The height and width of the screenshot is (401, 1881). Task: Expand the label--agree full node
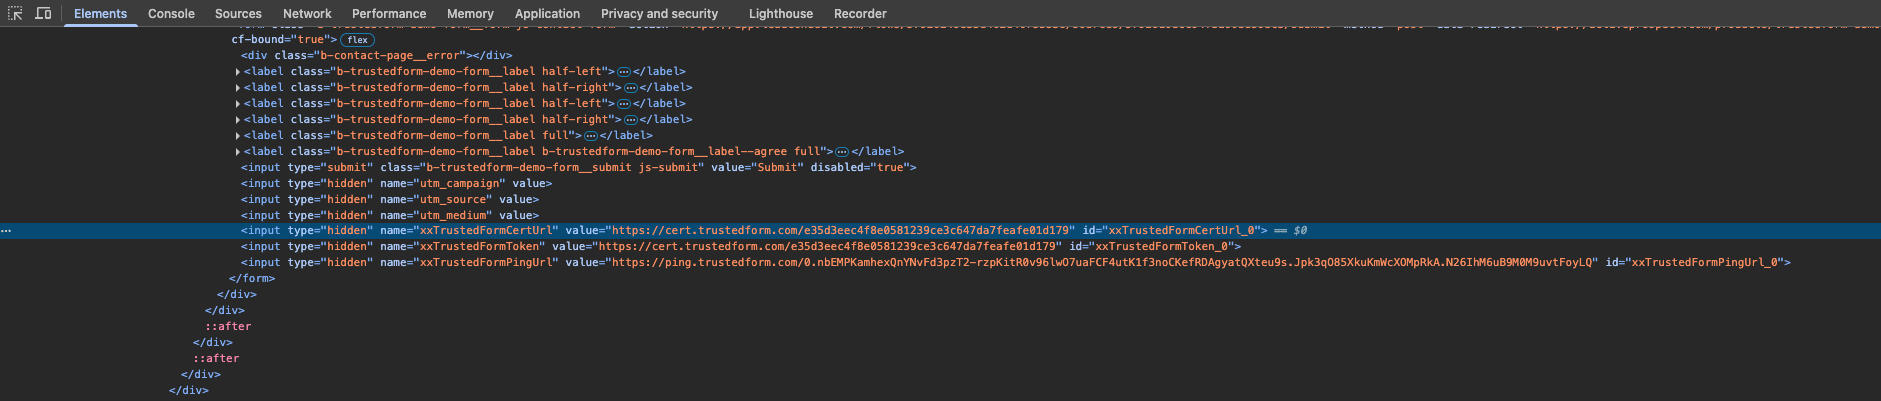point(237,152)
